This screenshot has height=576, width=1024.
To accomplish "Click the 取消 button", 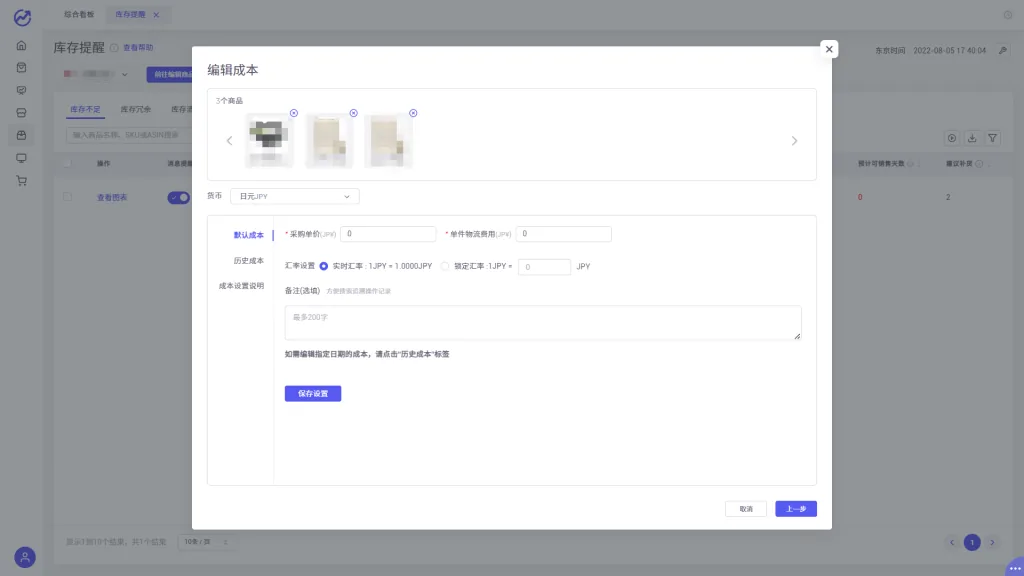I will (x=746, y=509).
